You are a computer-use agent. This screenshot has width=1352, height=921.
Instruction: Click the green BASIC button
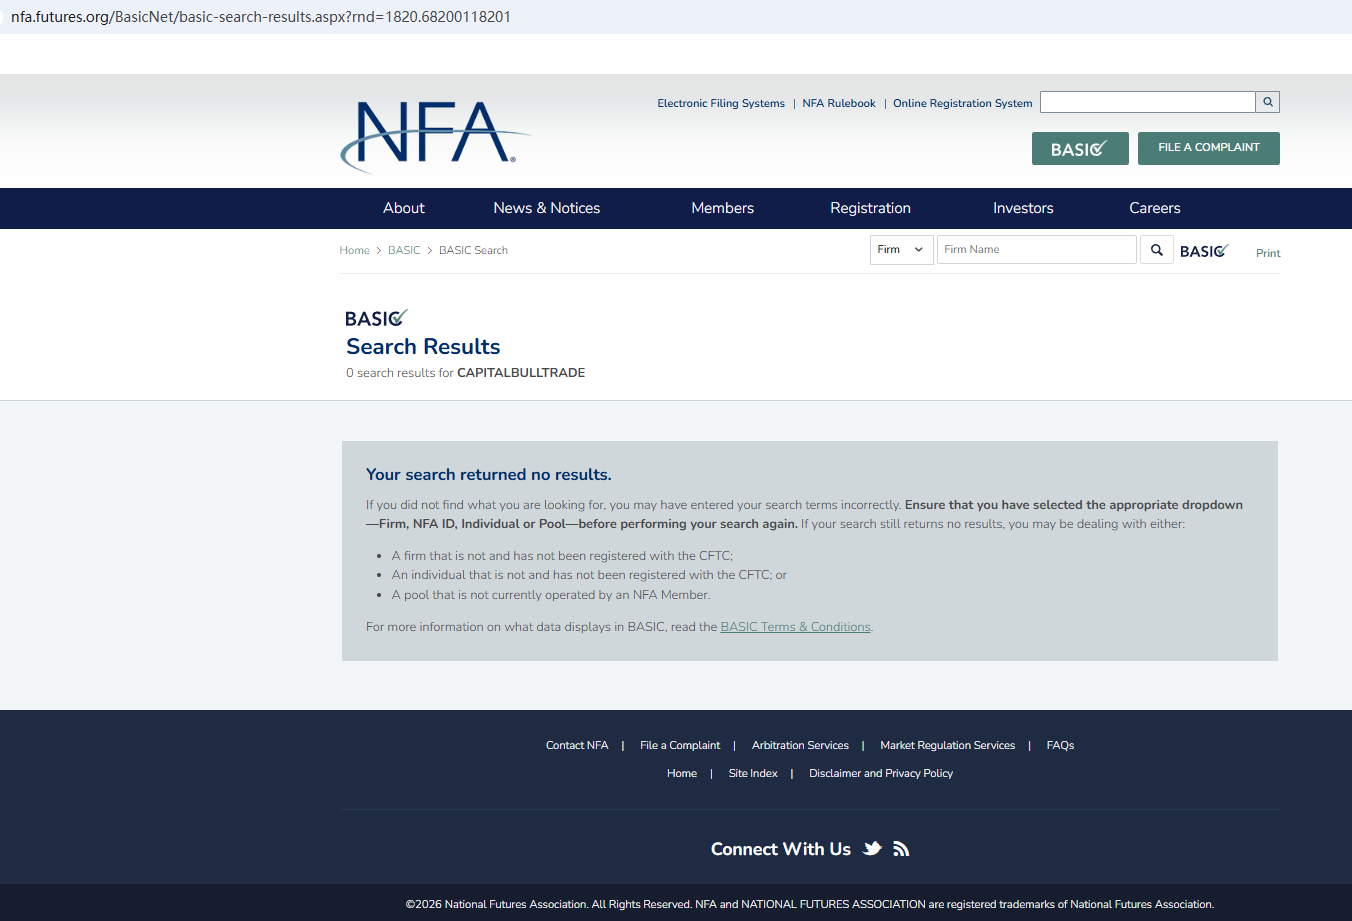[1080, 149]
